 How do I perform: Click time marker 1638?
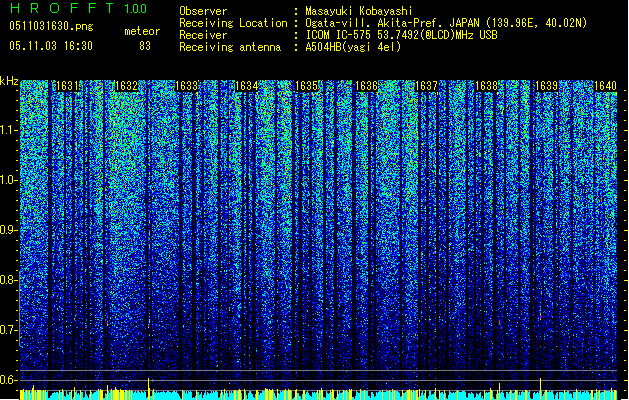tap(486, 86)
